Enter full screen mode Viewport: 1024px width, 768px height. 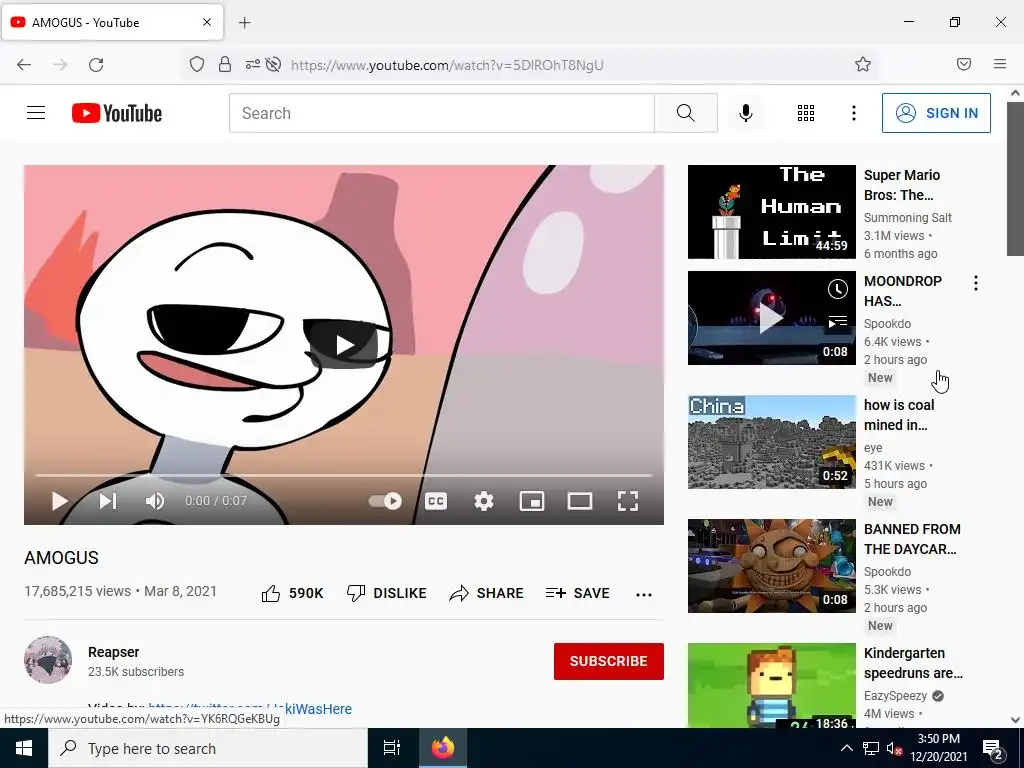(x=628, y=501)
